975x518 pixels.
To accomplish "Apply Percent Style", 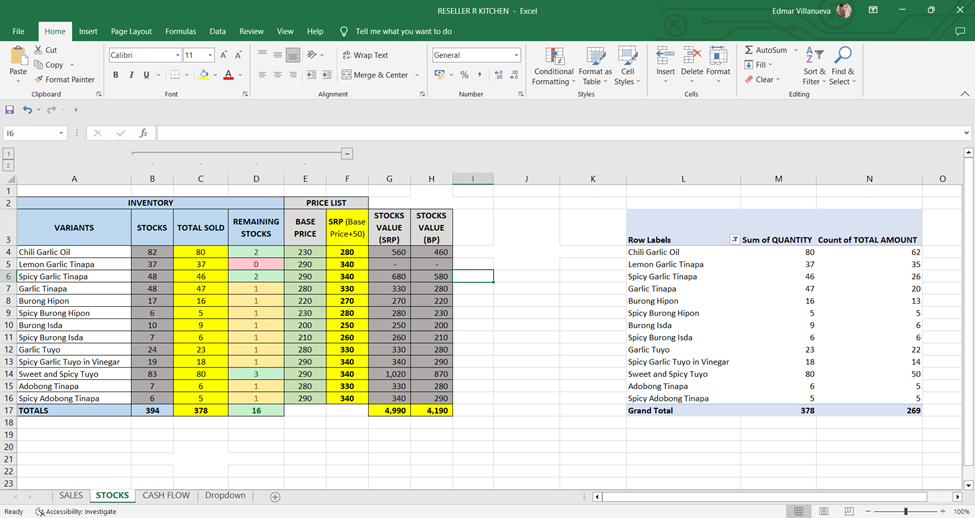I will coord(464,75).
